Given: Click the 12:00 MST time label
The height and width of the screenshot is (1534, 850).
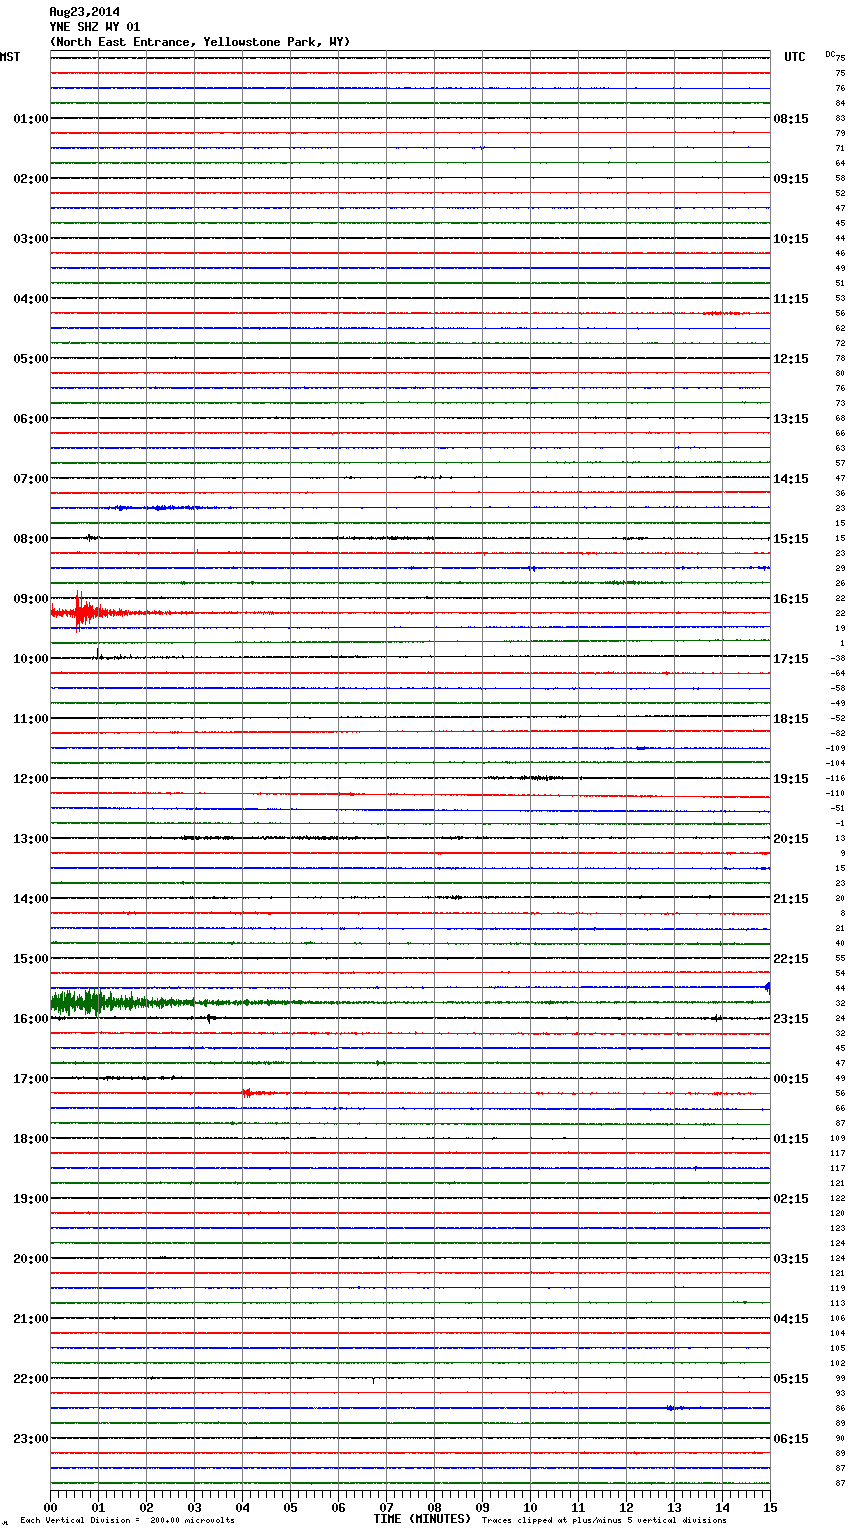Looking at the screenshot, I should tap(30, 779).
